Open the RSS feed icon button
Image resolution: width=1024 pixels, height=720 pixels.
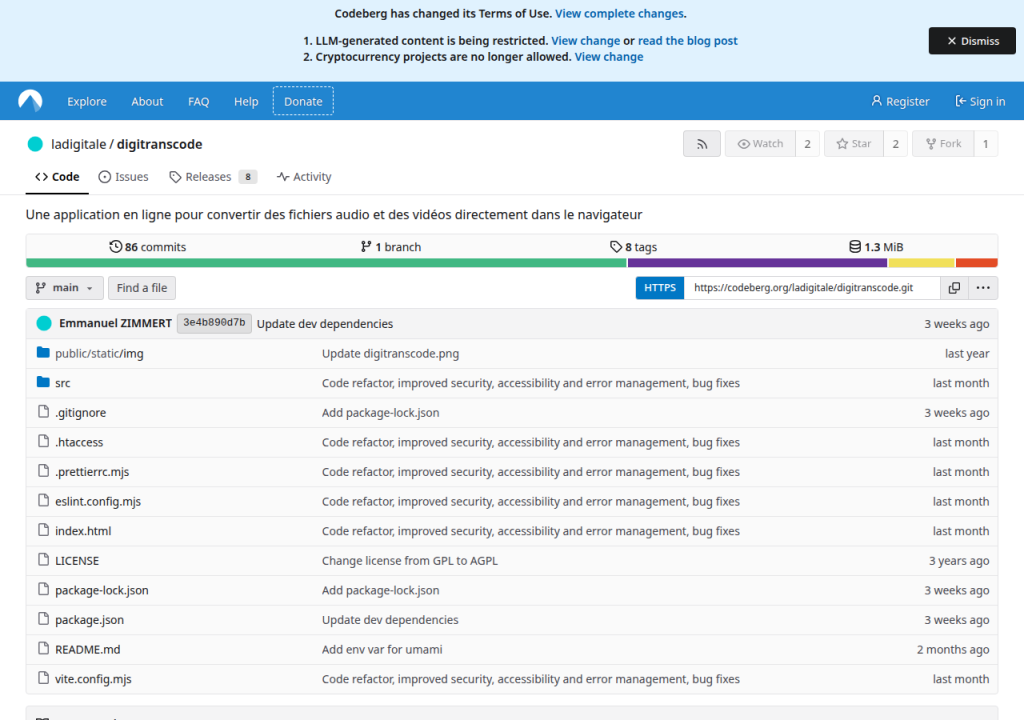702,144
